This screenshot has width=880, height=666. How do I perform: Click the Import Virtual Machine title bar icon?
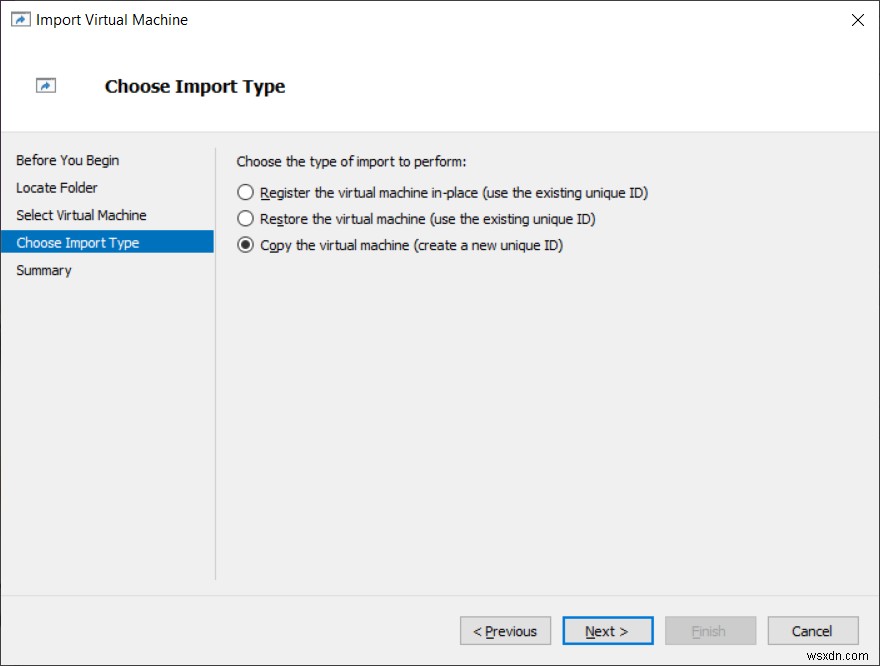pos(20,19)
